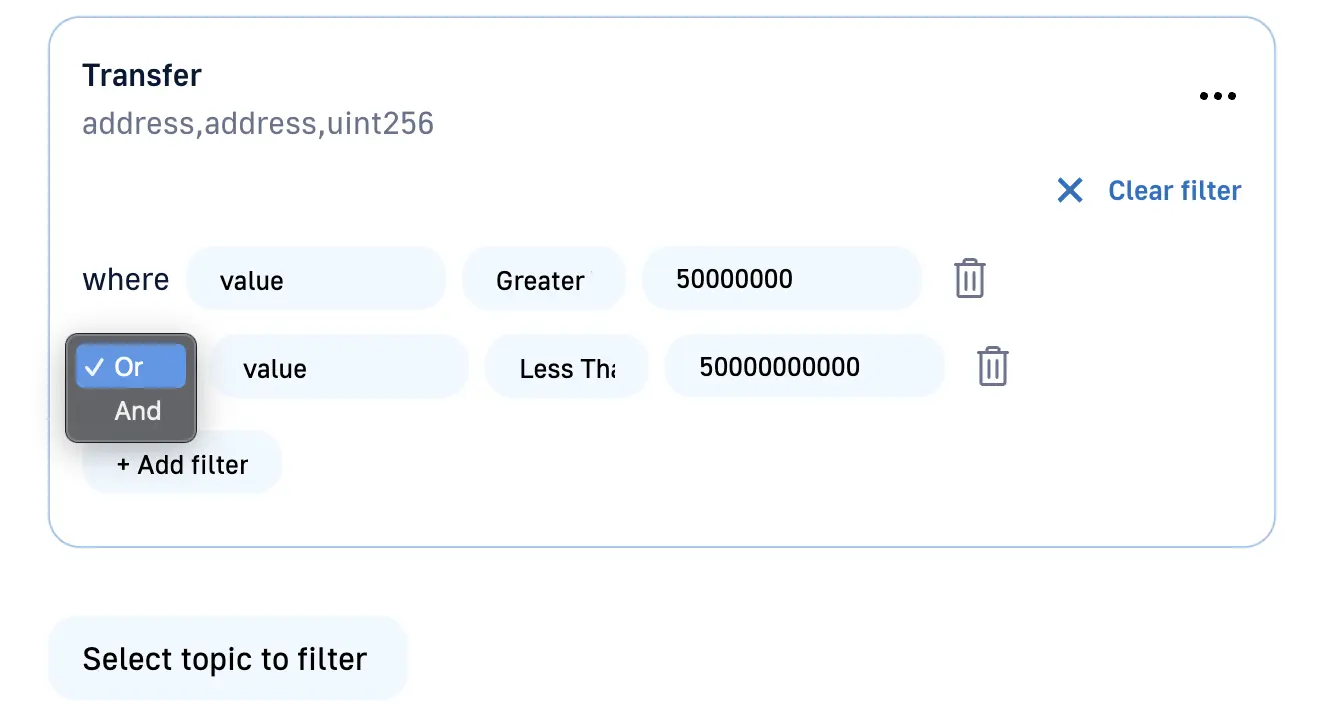The height and width of the screenshot is (720, 1326).
Task: Choose the checked Or option in popup
Action: point(130,367)
